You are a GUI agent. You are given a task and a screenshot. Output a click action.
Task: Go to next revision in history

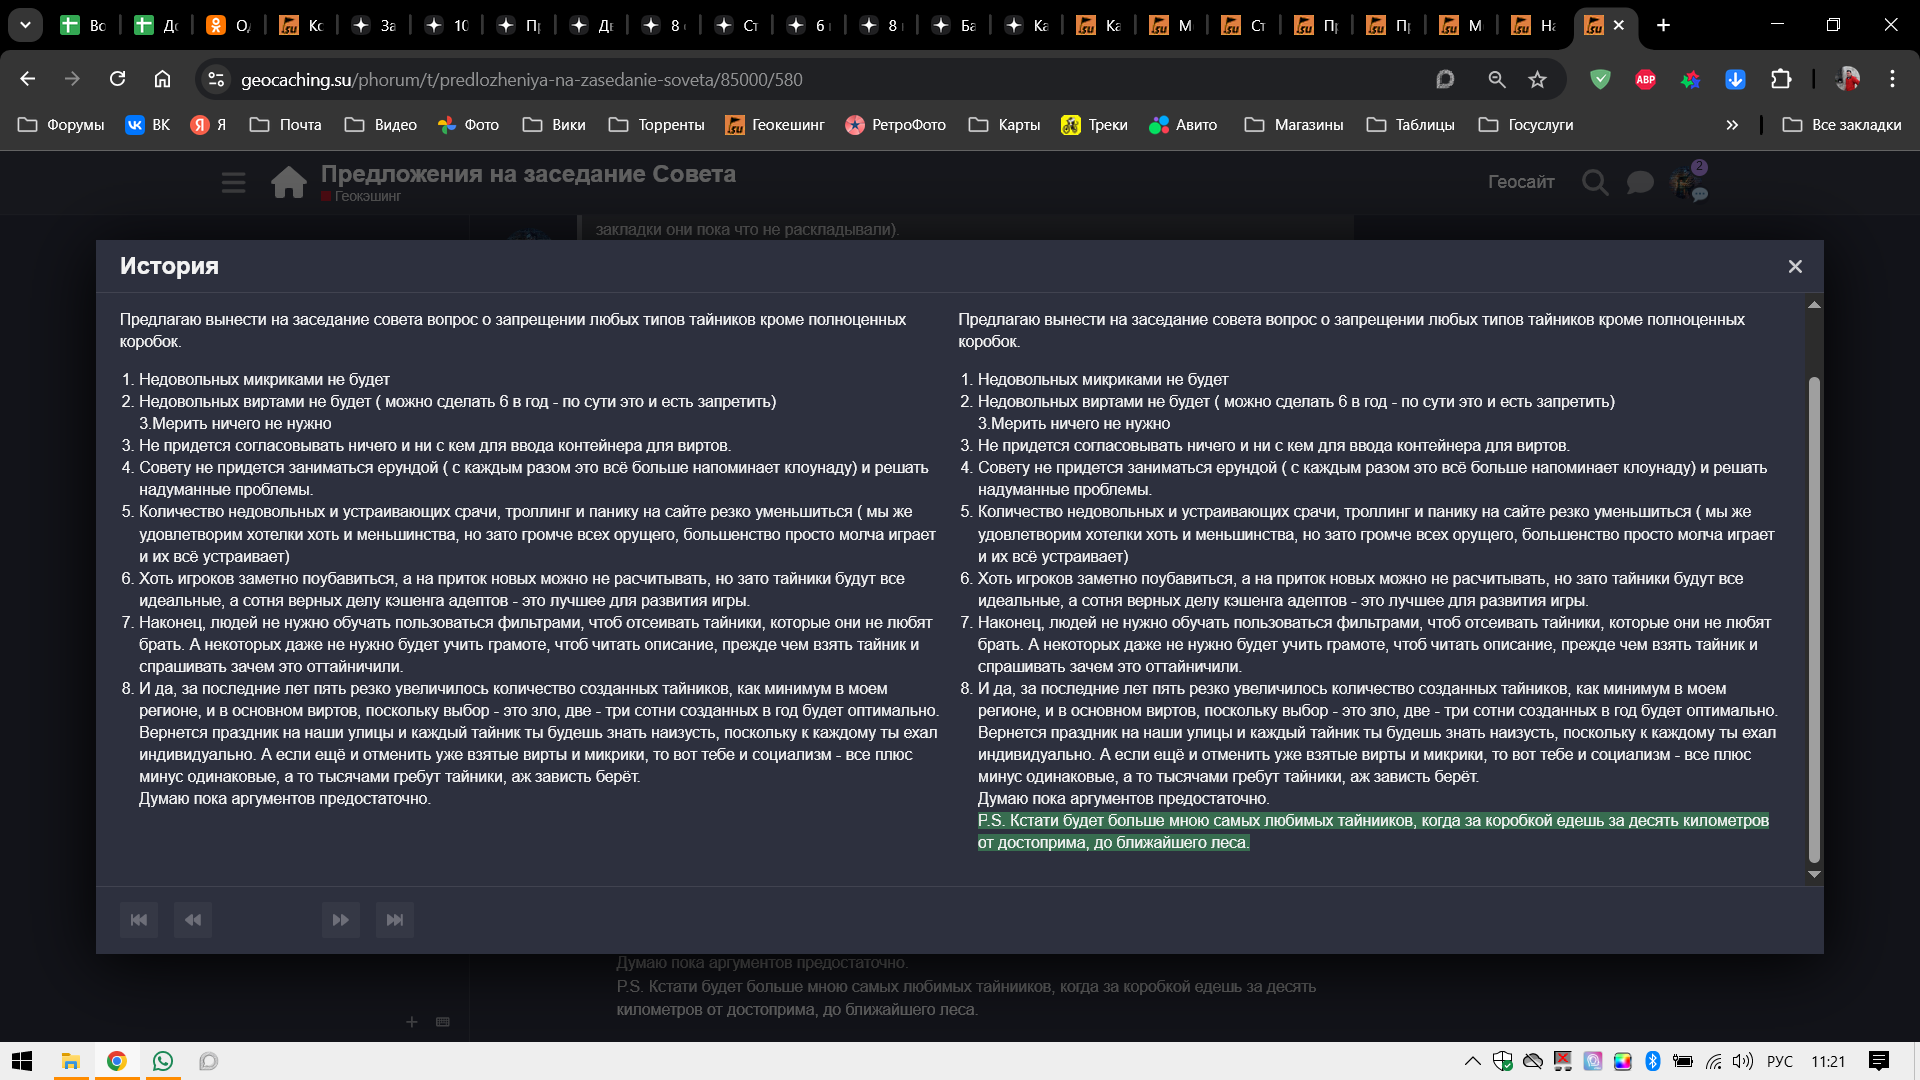tap(340, 920)
